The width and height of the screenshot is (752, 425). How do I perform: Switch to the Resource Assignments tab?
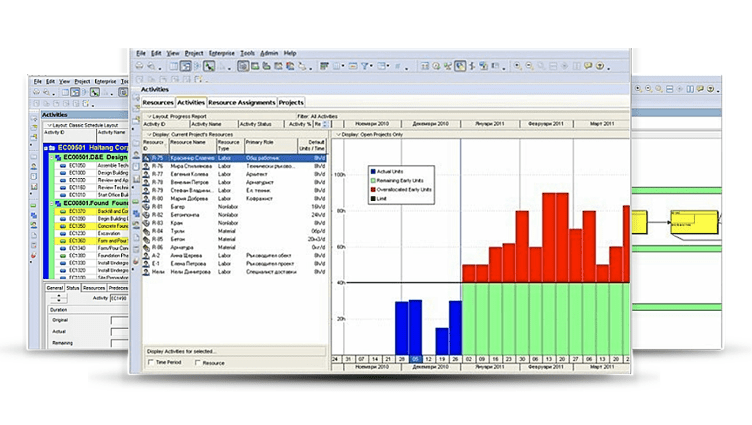(240, 102)
